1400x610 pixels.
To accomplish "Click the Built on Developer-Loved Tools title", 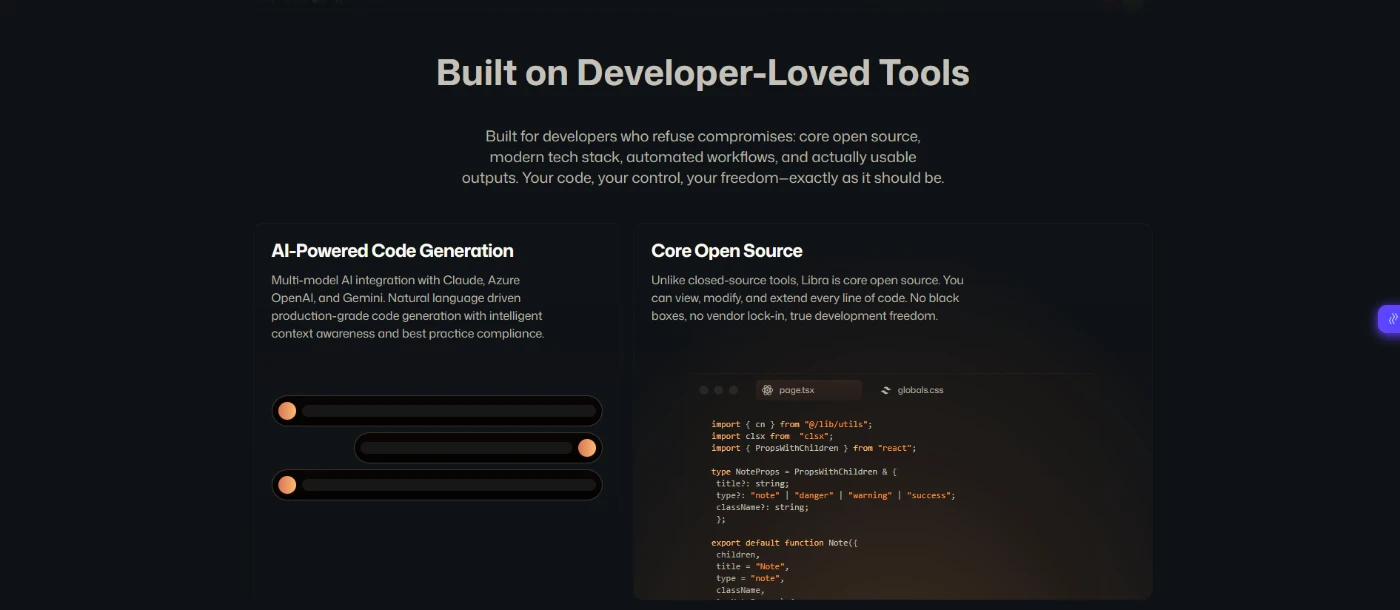I will coord(702,73).
